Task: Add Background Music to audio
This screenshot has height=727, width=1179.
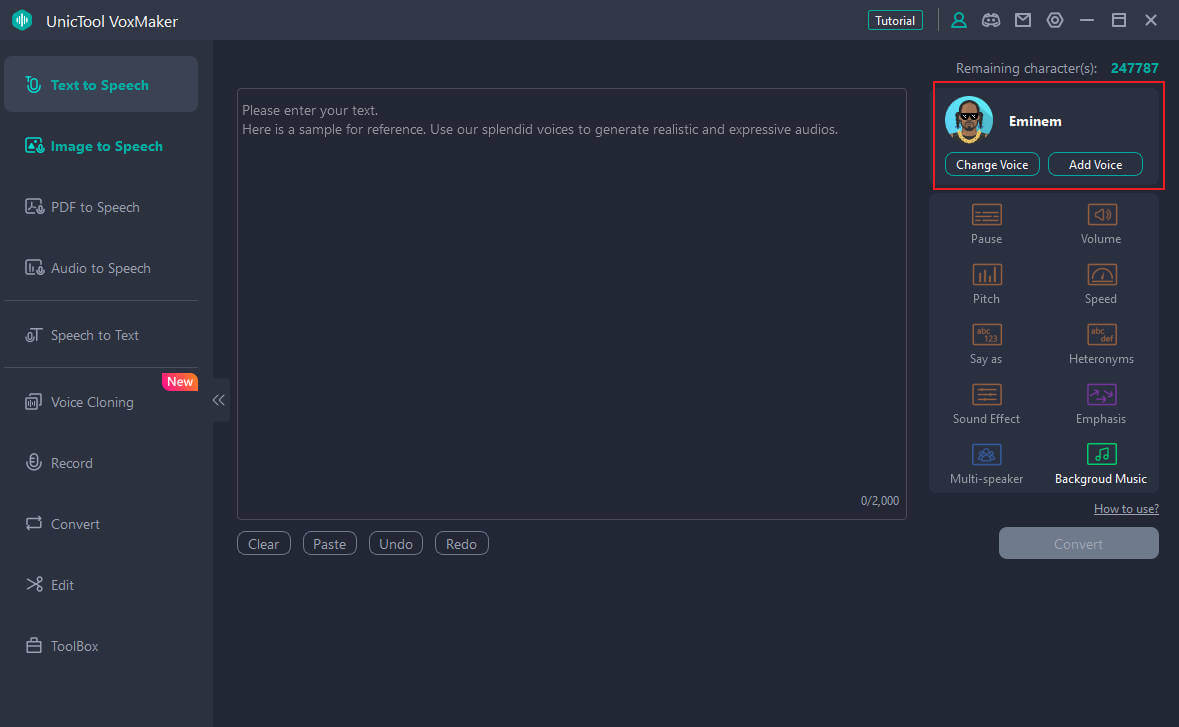Action: click(1101, 455)
